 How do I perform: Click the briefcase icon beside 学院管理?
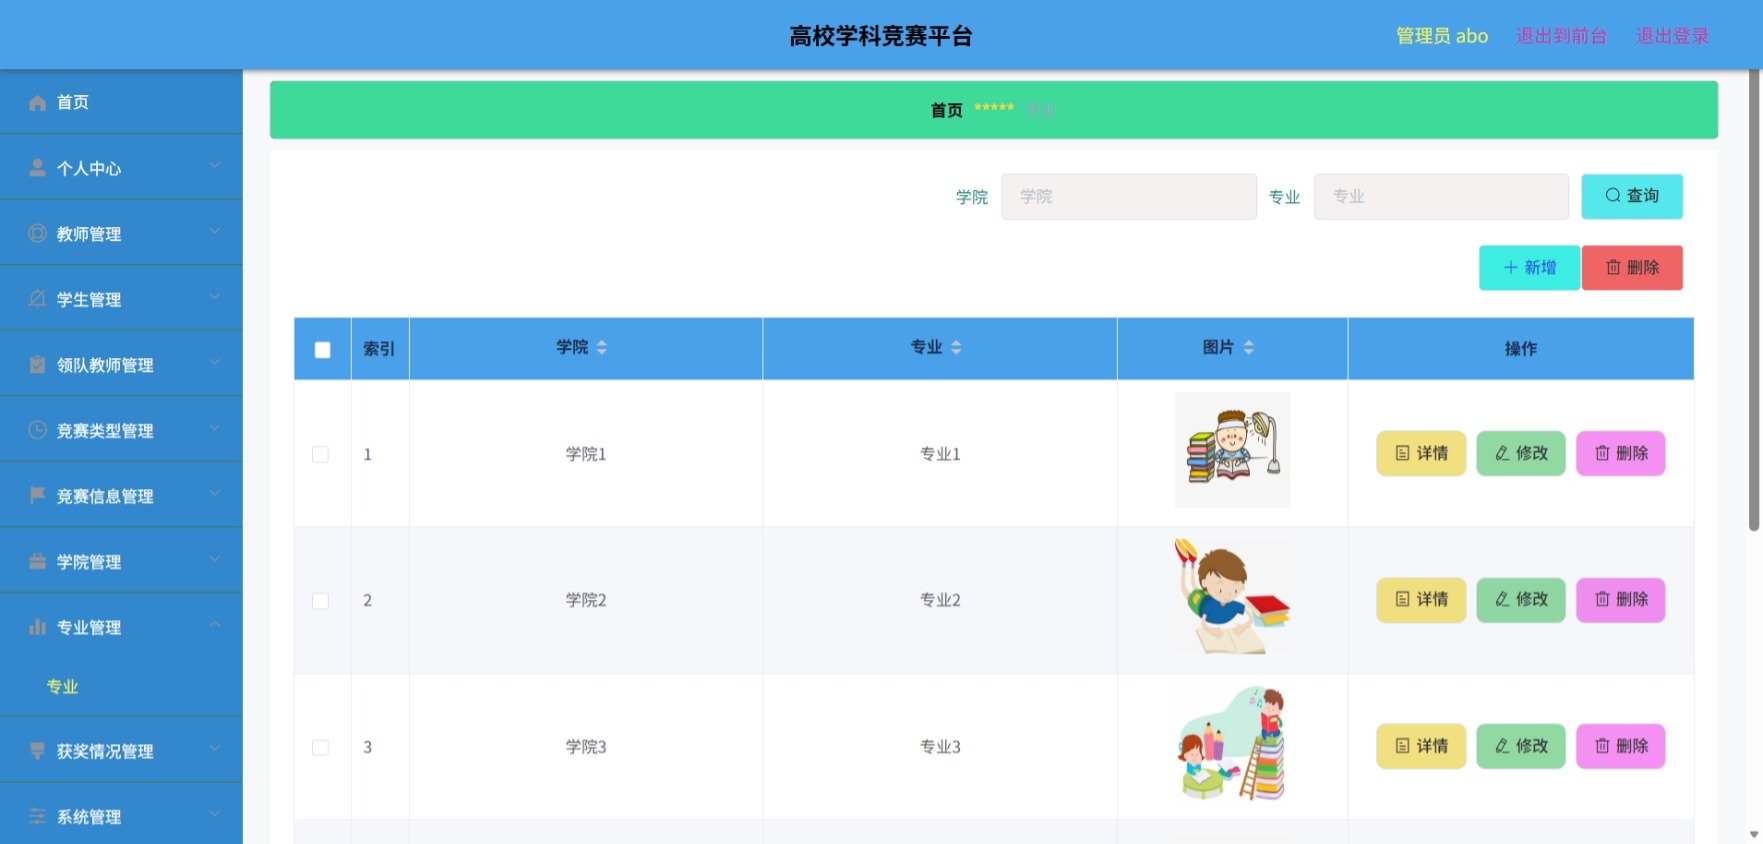37,561
